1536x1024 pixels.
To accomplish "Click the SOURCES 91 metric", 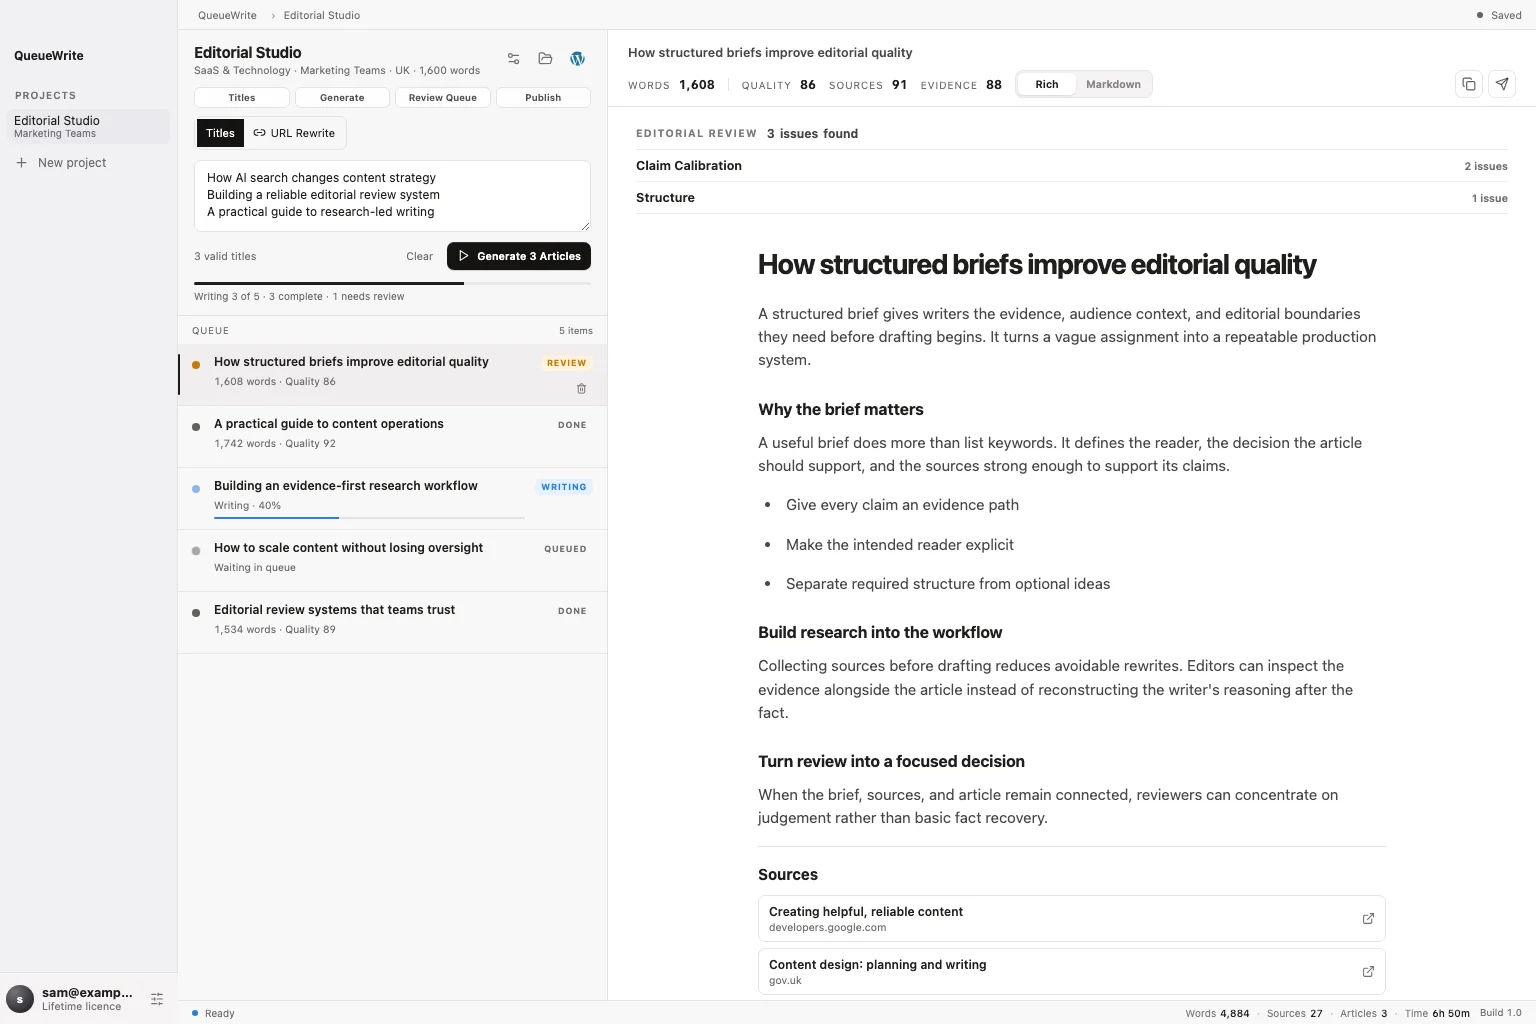I will [868, 85].
